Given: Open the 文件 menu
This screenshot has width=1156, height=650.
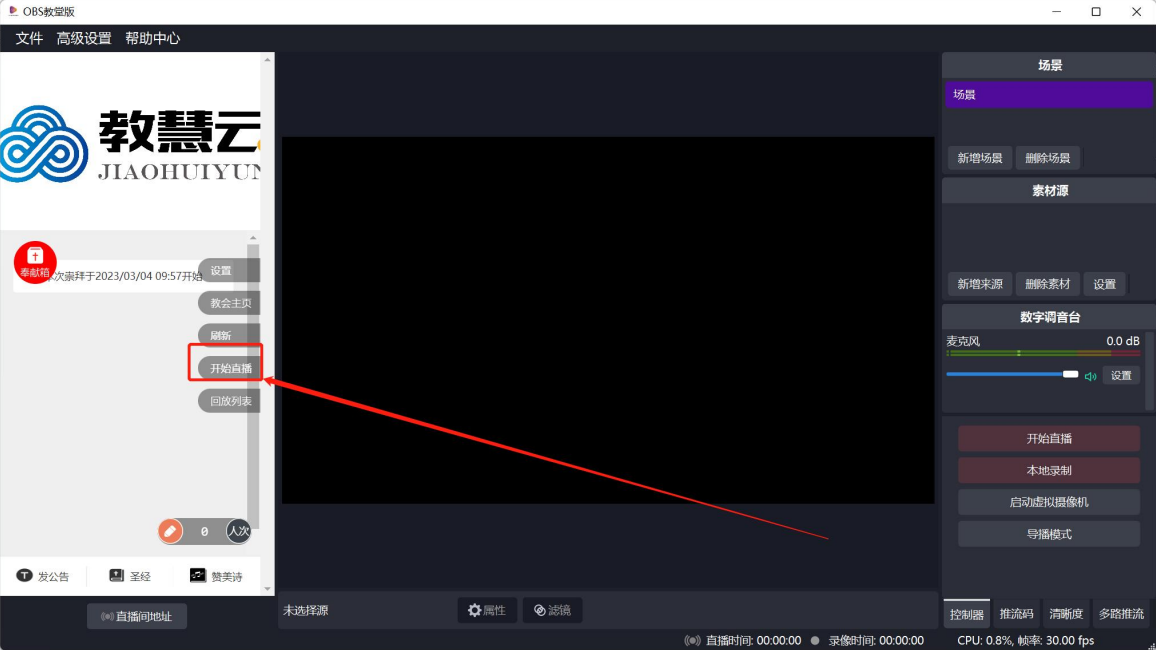Looking at the screenshot, I should [x=28, y=38].
